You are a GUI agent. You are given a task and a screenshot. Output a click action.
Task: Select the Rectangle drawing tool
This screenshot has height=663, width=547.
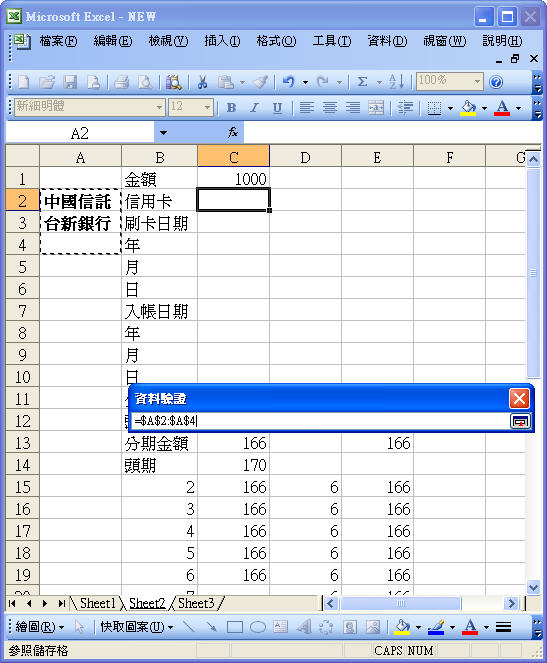pyautogui.click(x=235, y=627)
